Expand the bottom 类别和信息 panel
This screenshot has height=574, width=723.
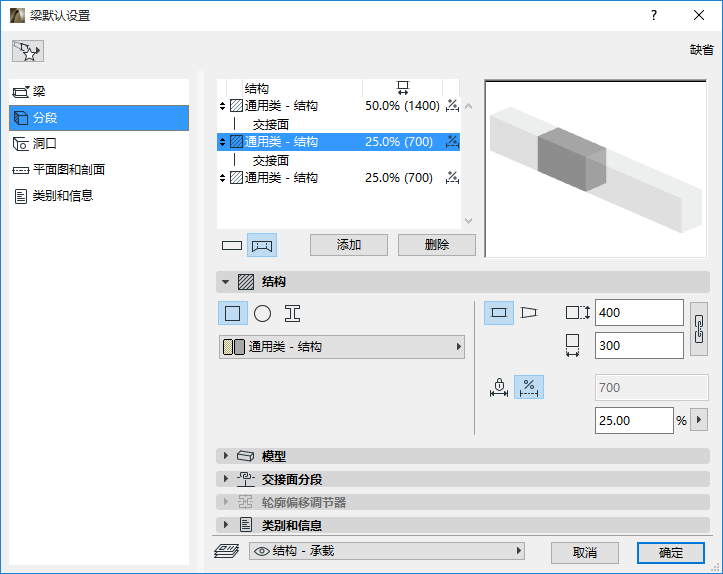click(x=225, y=525)
